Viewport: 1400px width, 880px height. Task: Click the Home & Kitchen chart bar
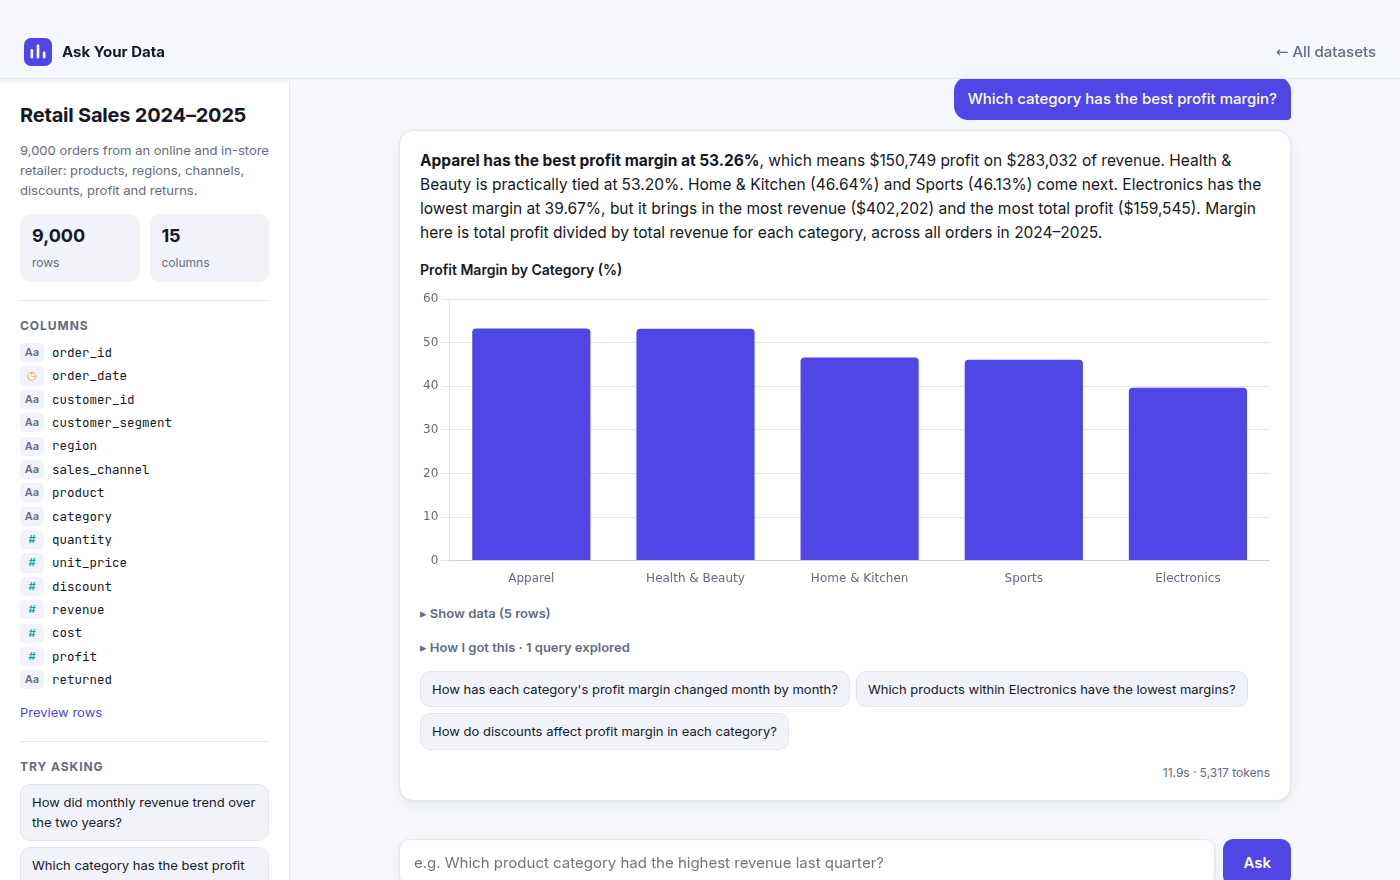(x=859, y=459)
